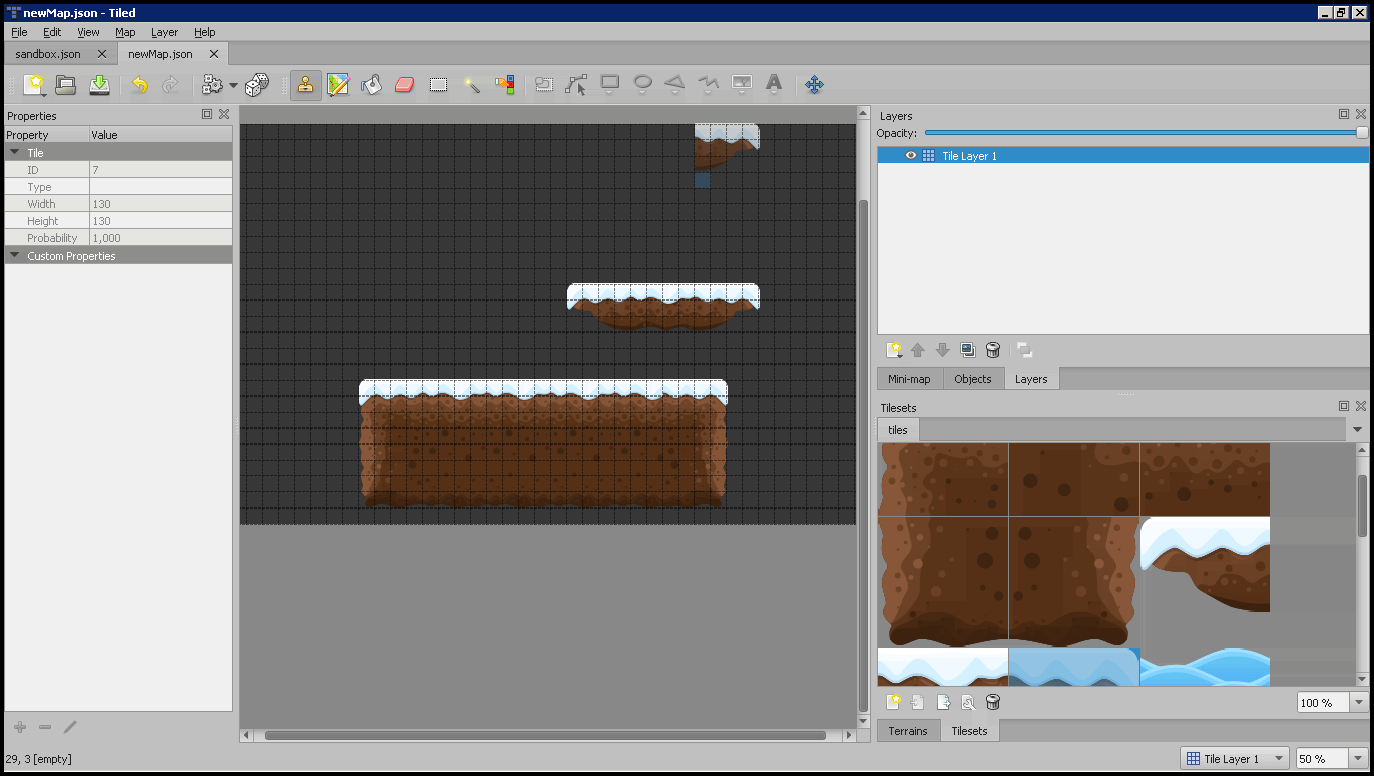
Task: Open the tileset list dropdown arrow
Action: click(x=1357, y=430)
